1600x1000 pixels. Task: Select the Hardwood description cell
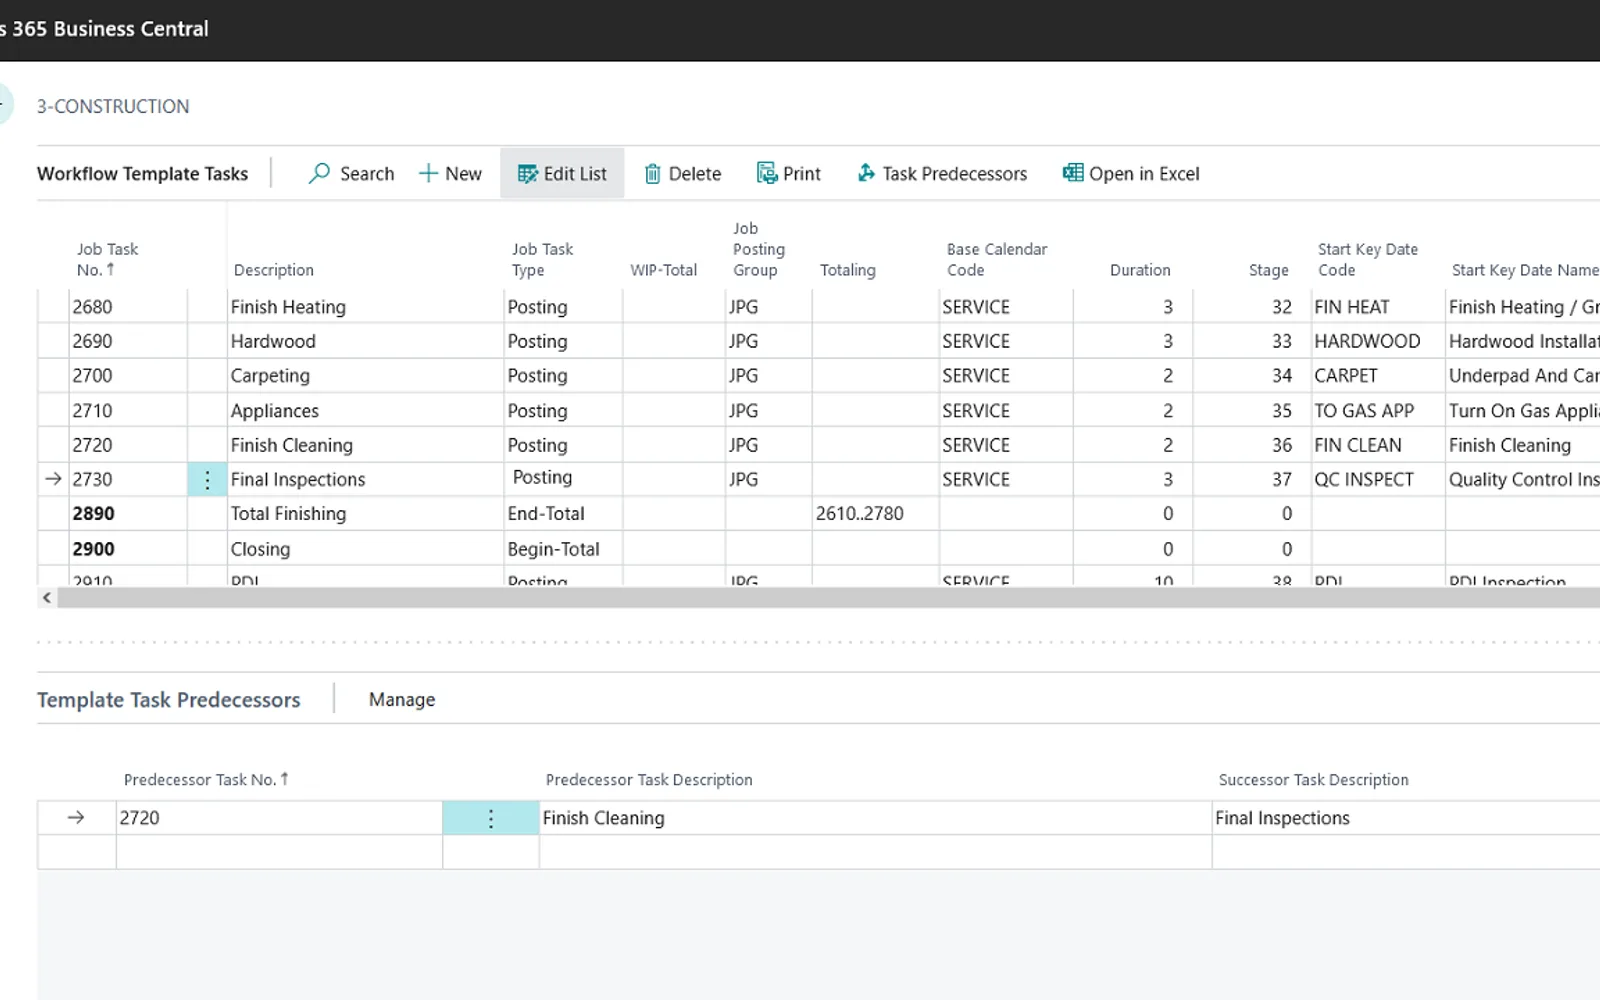tap(365, 341)
